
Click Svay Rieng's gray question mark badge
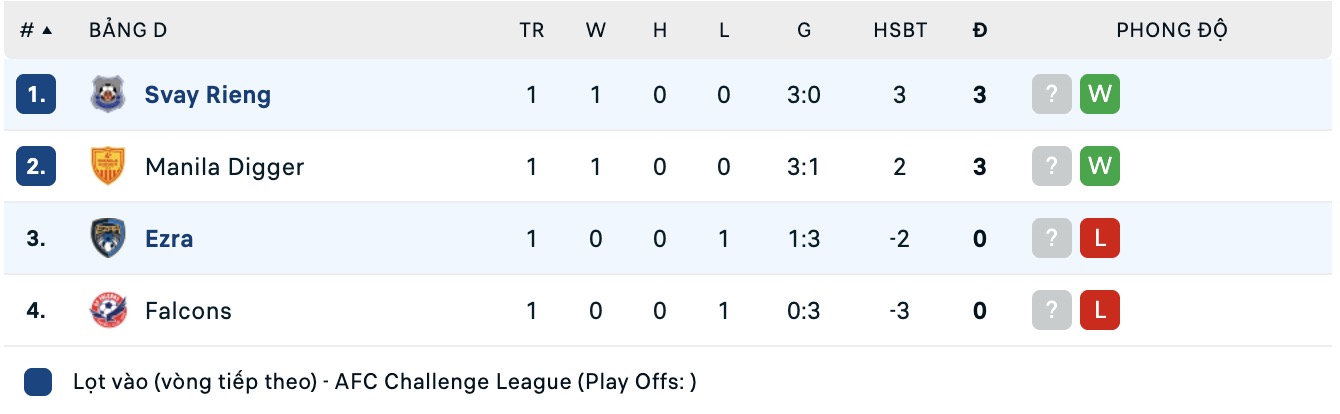pyautogui.click(x=1051, y=95)
